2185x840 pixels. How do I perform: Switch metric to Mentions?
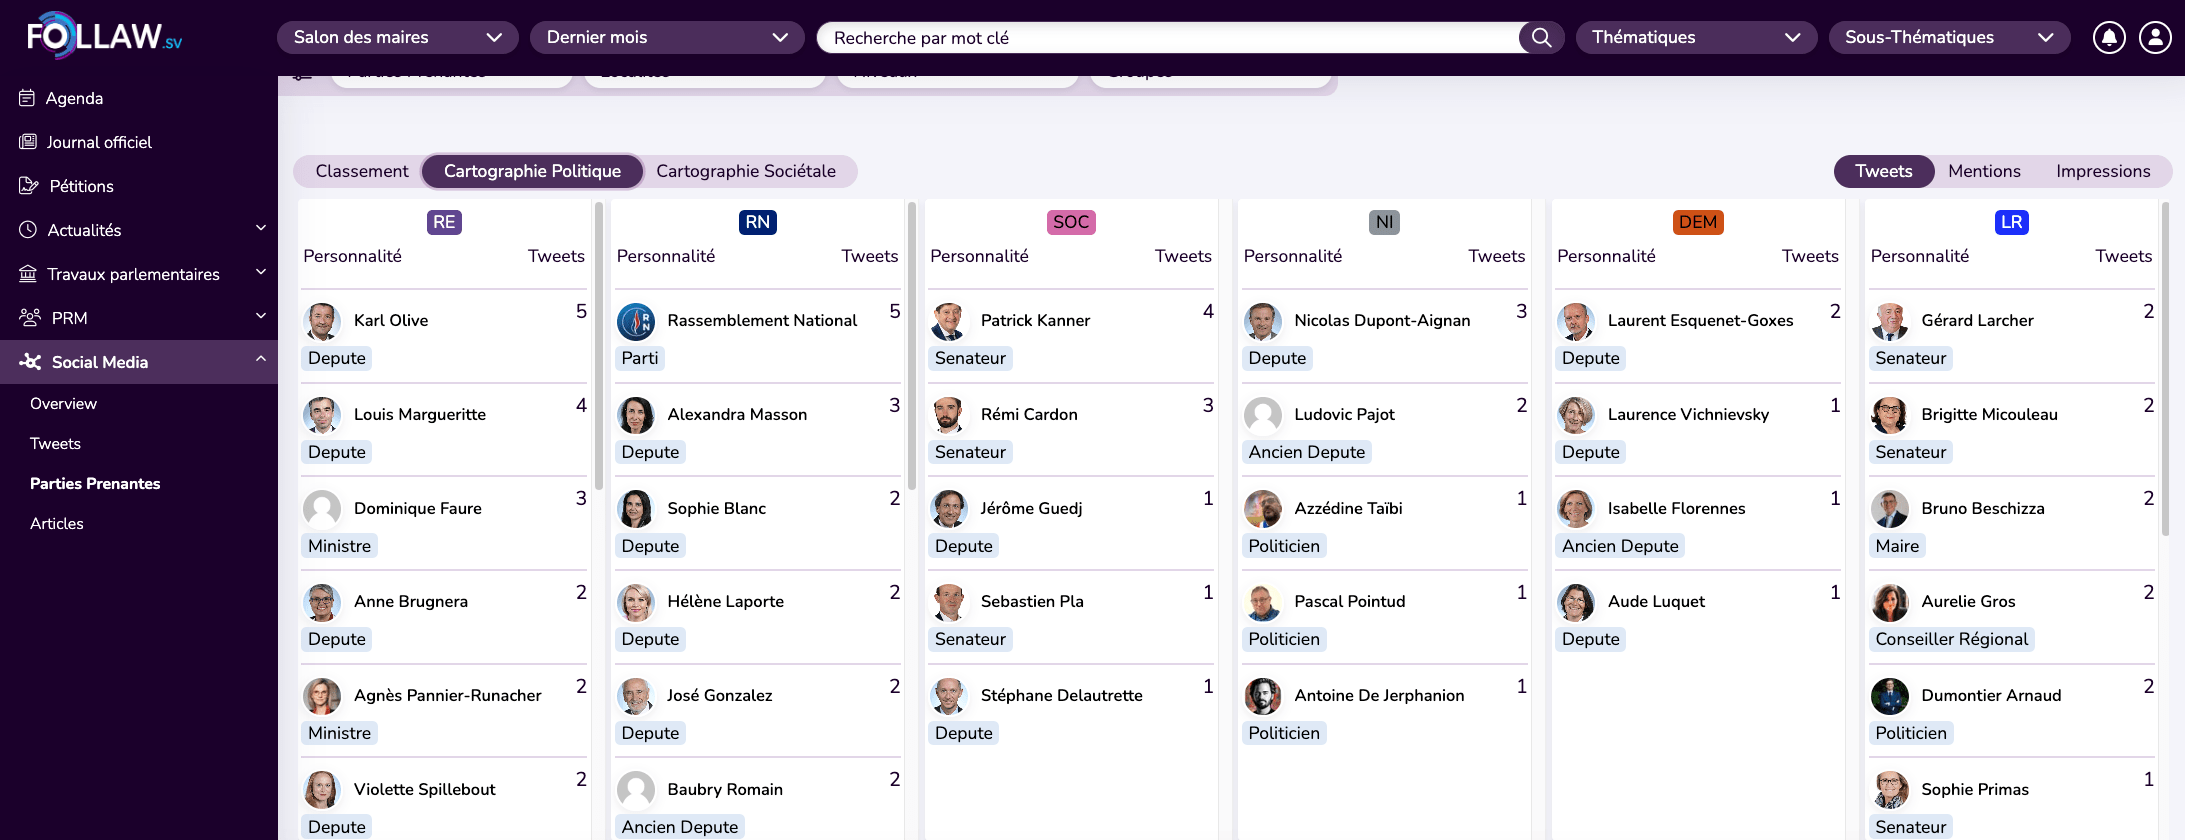click(1984, 171)
